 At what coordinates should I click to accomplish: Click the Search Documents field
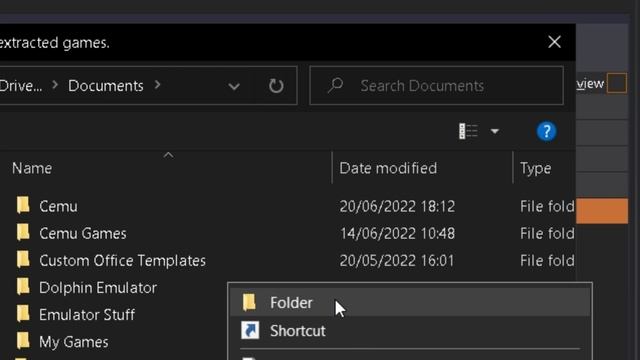click(436, 86)
